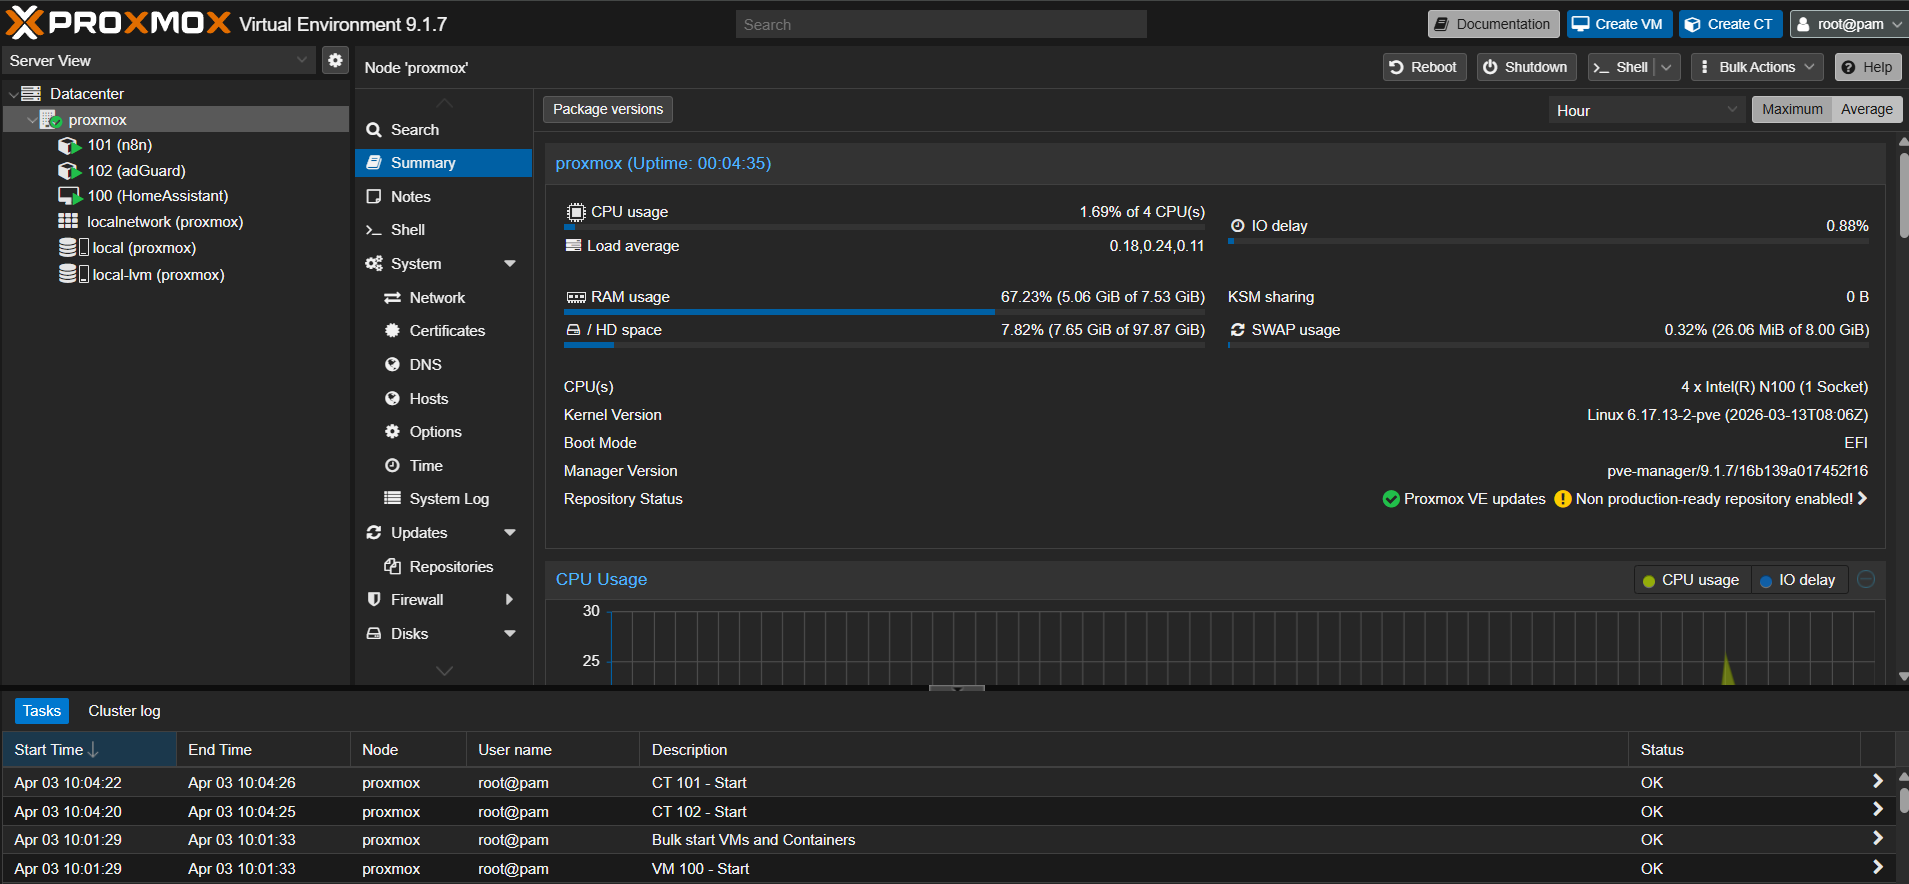Image resolution: width=1909 pixels, height=884 pixels.
Task: Select the Maximum graph mode toggle
Action: pos(1792,109)
